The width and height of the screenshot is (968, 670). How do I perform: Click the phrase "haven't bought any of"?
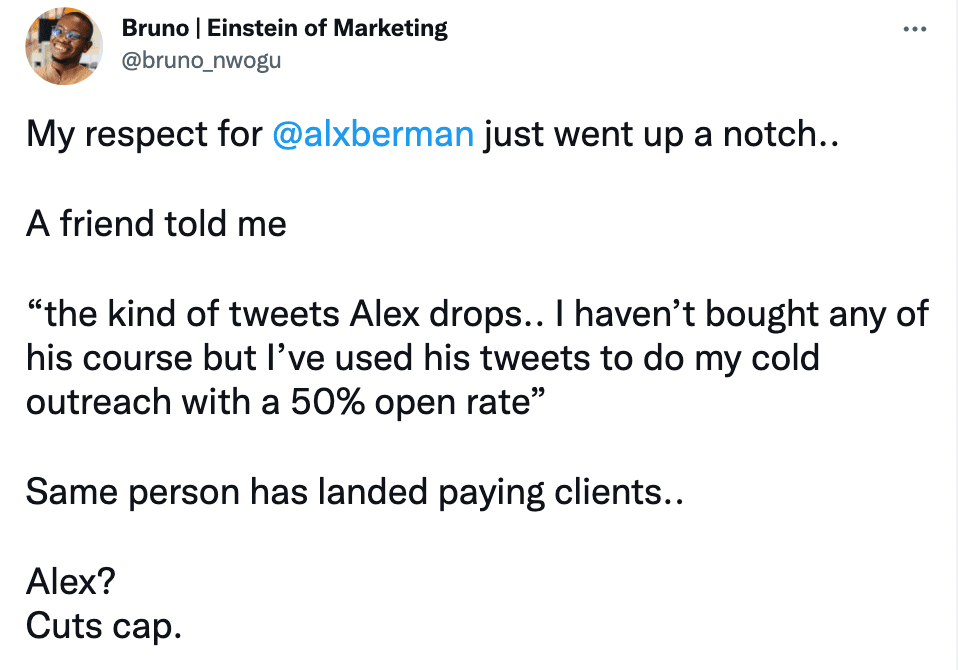pos(751,313)
